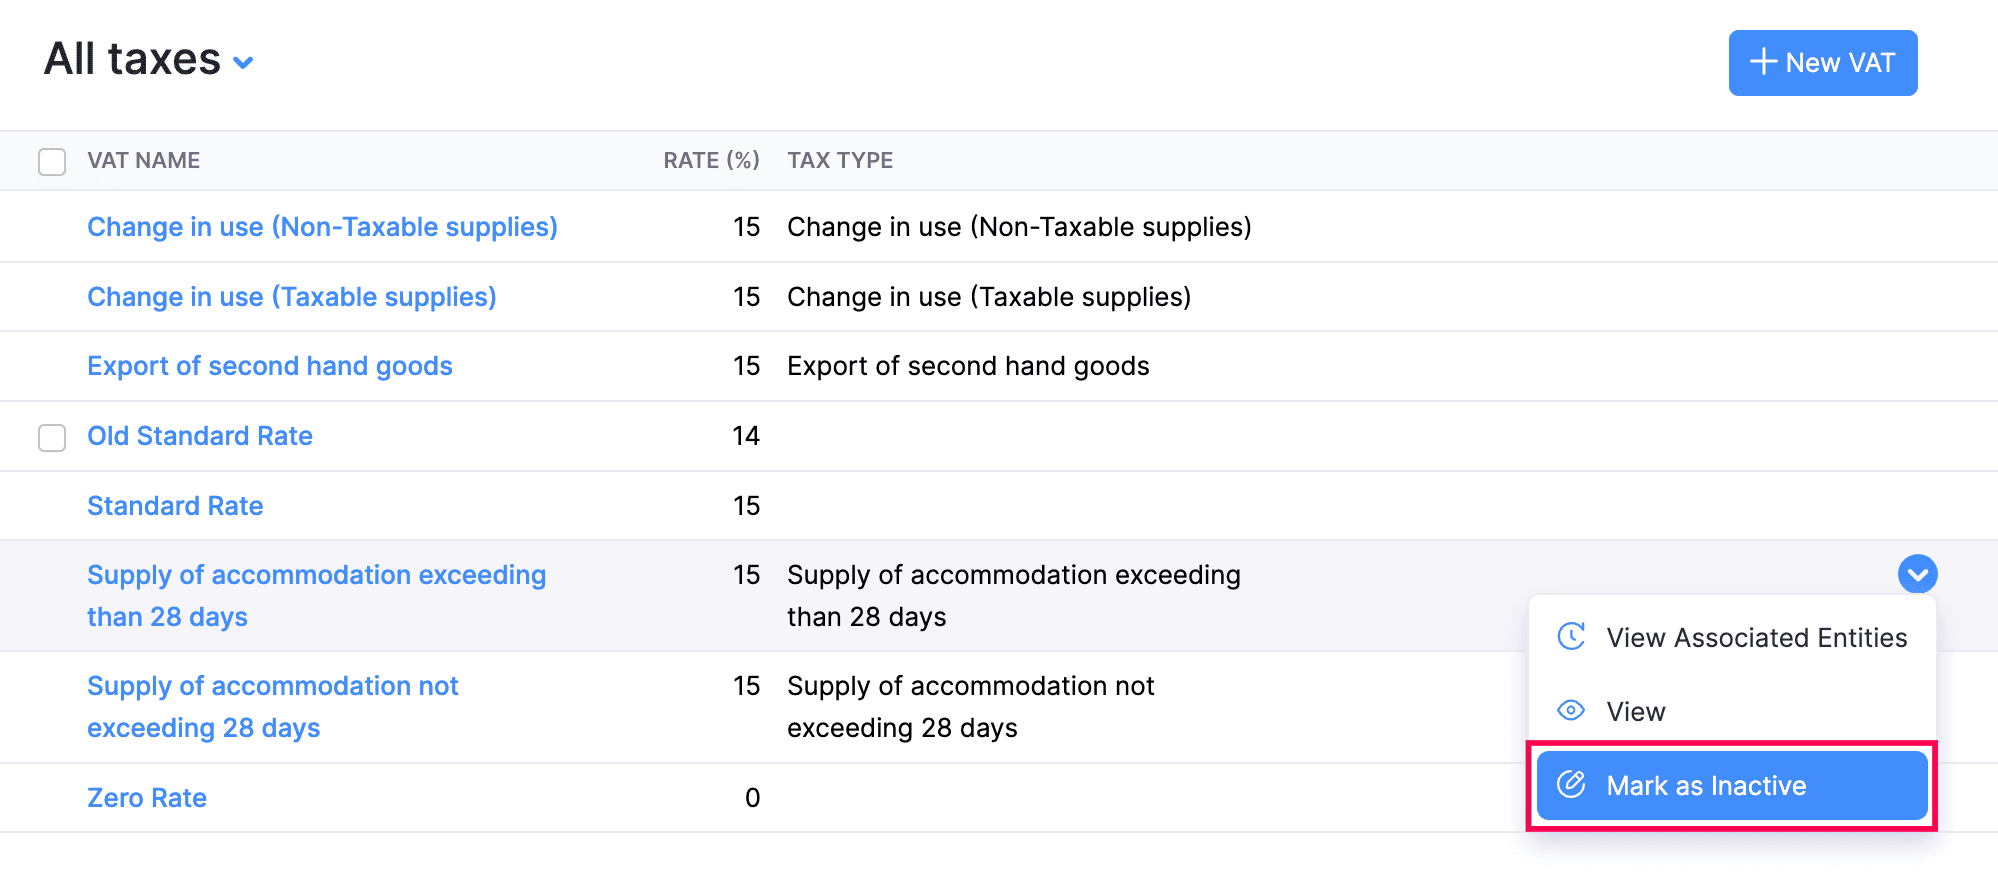This screenshot has width=1998, height=882.
Task: Choose View Associated Entities from menu
Action: coord(1756,638)
